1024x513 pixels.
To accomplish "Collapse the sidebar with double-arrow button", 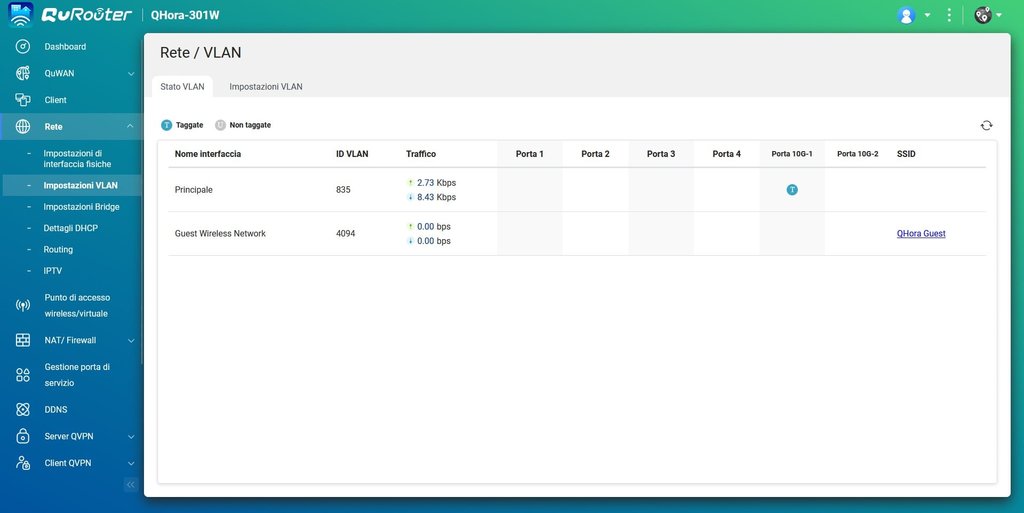I will coord(130,484).
